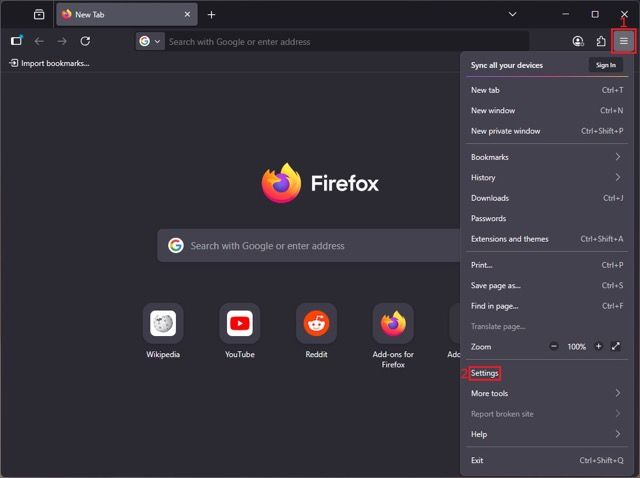Open the Reddit shortcut tile
Viewport: 640px width, 478px height.
pyautogui.click(x=316, y=324)
